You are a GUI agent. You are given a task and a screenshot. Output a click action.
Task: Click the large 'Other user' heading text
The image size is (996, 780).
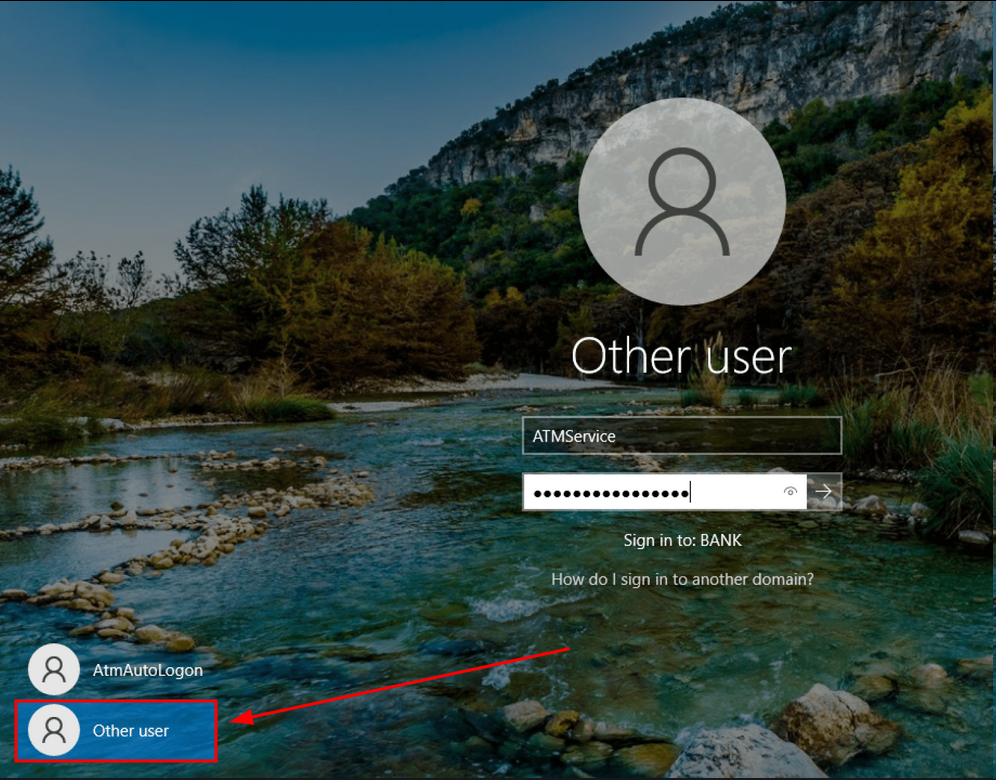[682, 356]
